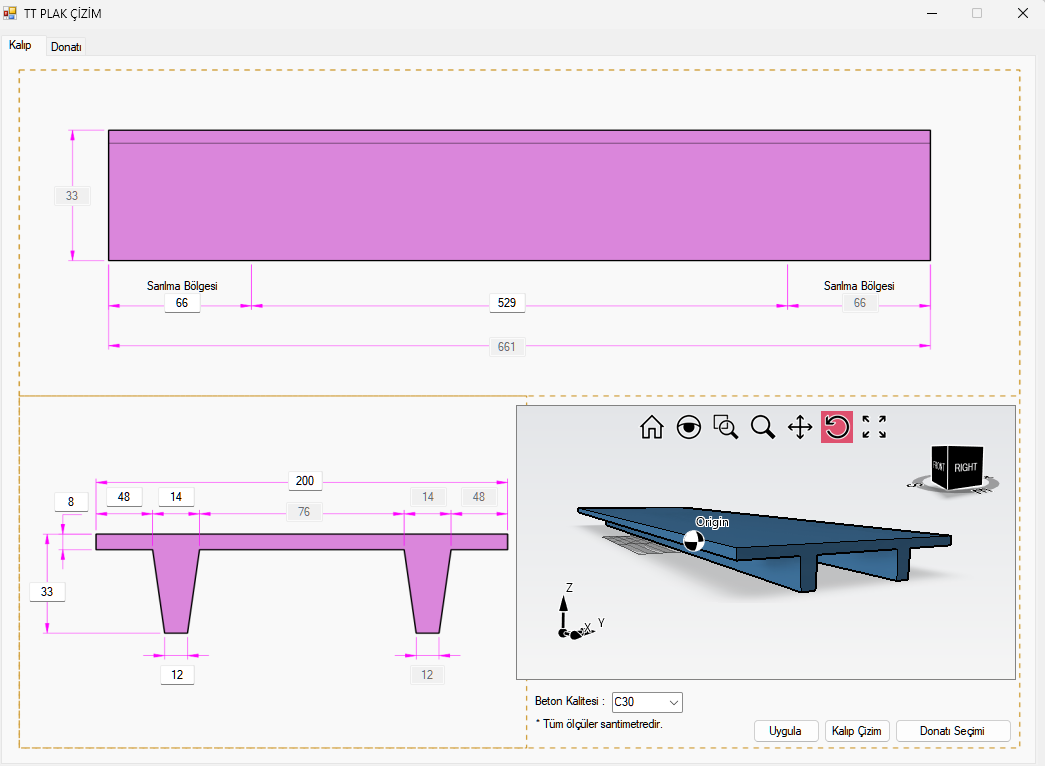
Task: Edit the left Sarılma Bölgesi 66 field
Action: click(182, 303)
